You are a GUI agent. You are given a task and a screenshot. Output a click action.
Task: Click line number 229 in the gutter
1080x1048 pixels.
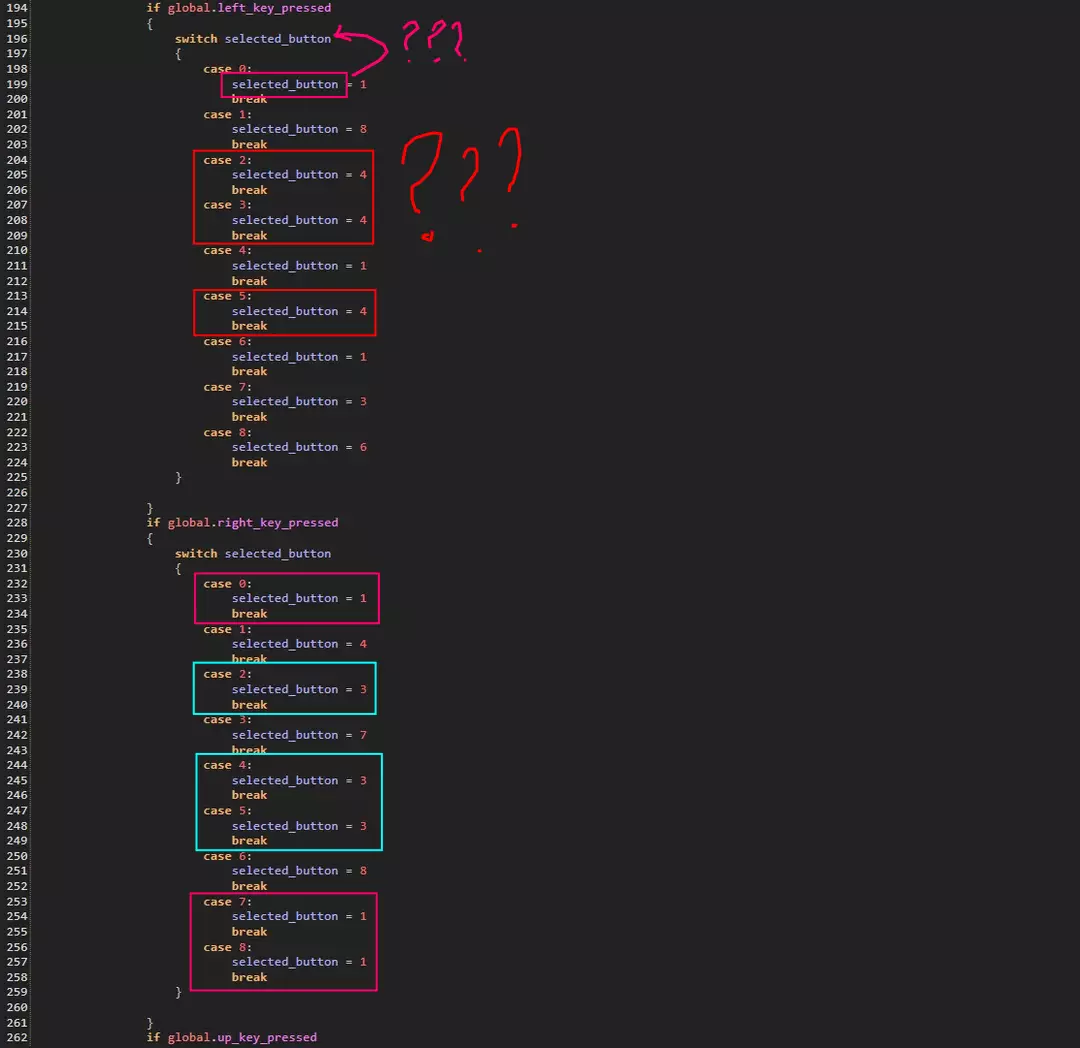click(x=17, y=538)
